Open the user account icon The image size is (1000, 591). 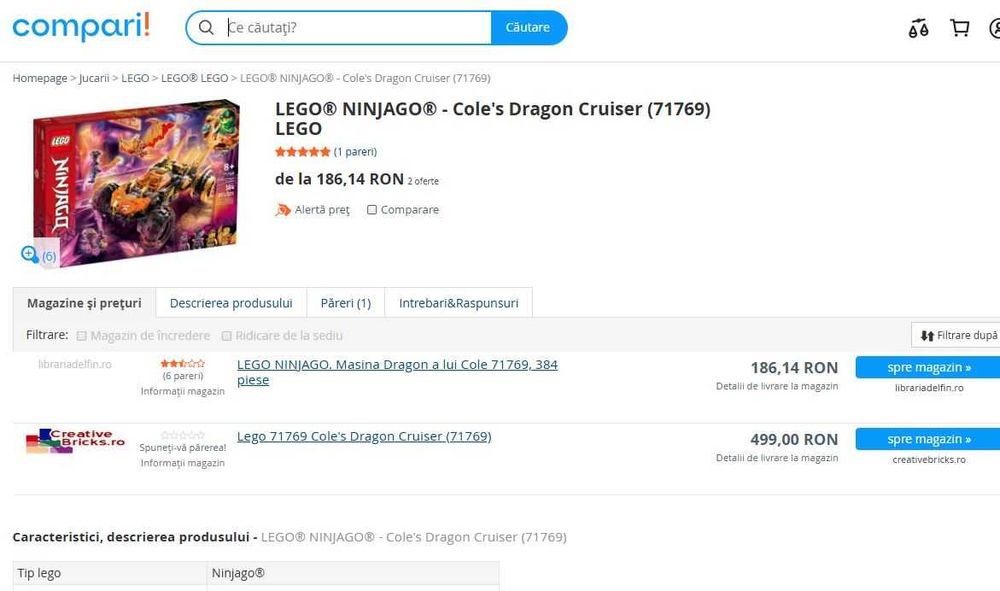(993, 28)
